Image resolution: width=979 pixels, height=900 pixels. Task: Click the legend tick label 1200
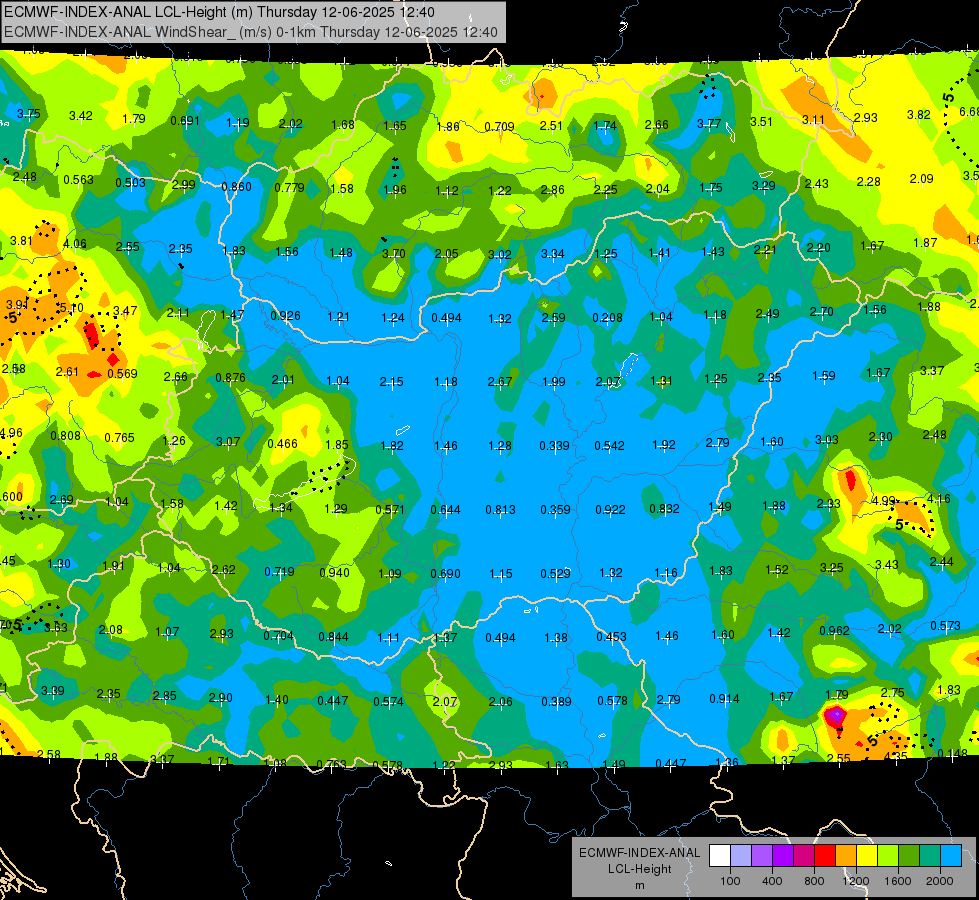coord(855,881)
